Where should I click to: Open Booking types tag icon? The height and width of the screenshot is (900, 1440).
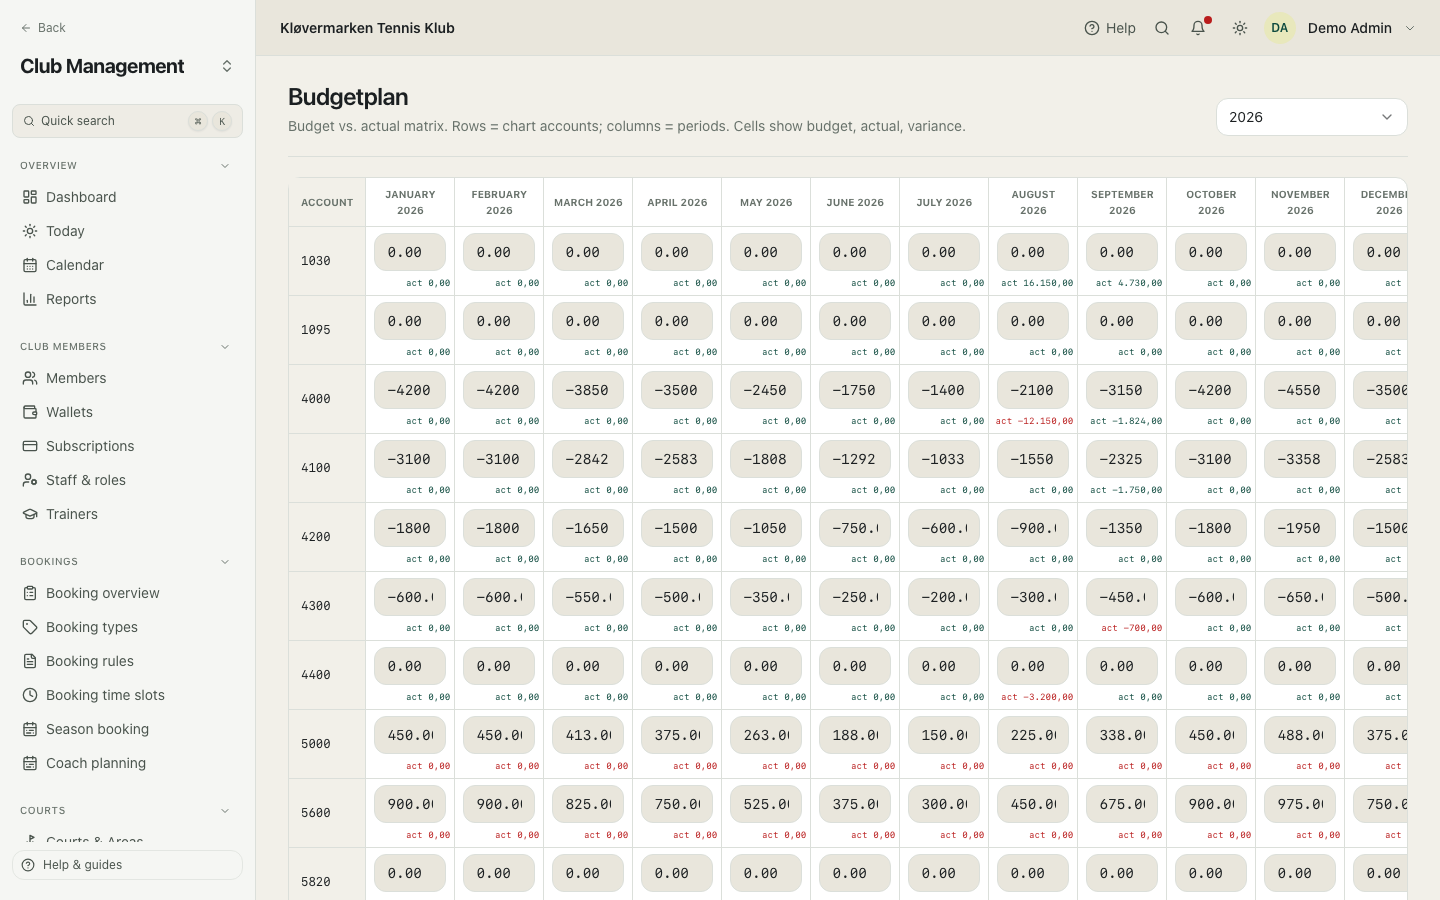coord(30,627)
